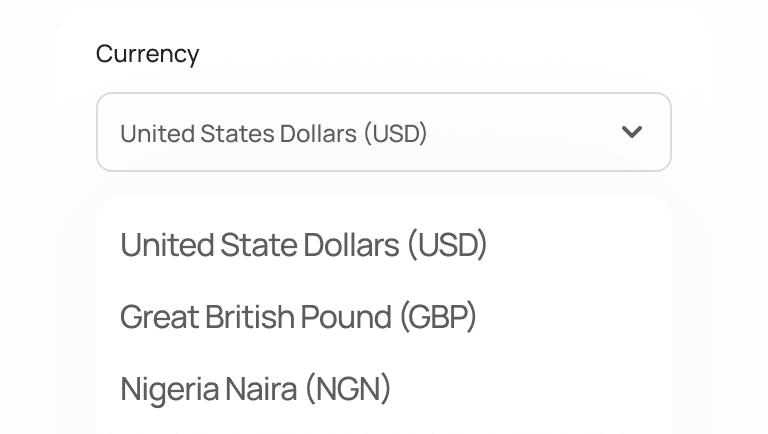Select Nigeria Naira (NGN) option
Screen dimensions: 768x434
[255, 389]
